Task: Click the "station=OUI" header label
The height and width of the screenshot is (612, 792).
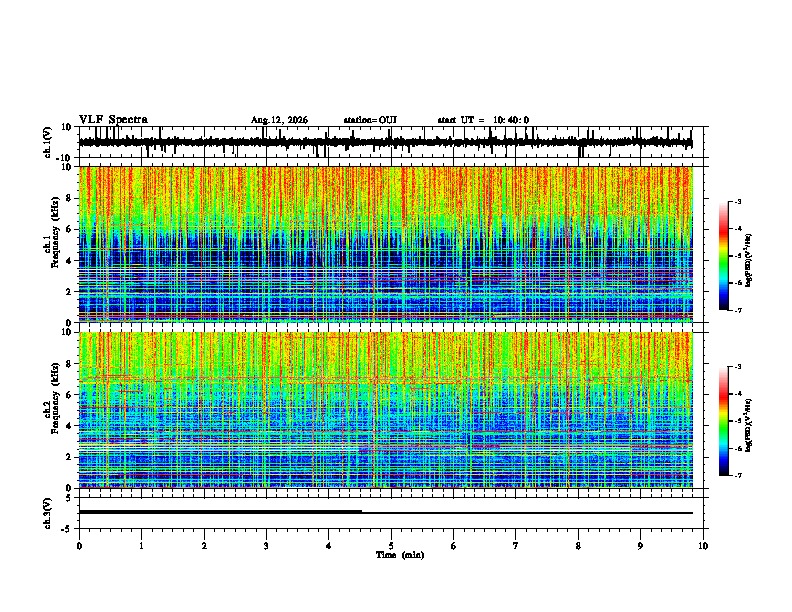Action: tap(370, 120)
